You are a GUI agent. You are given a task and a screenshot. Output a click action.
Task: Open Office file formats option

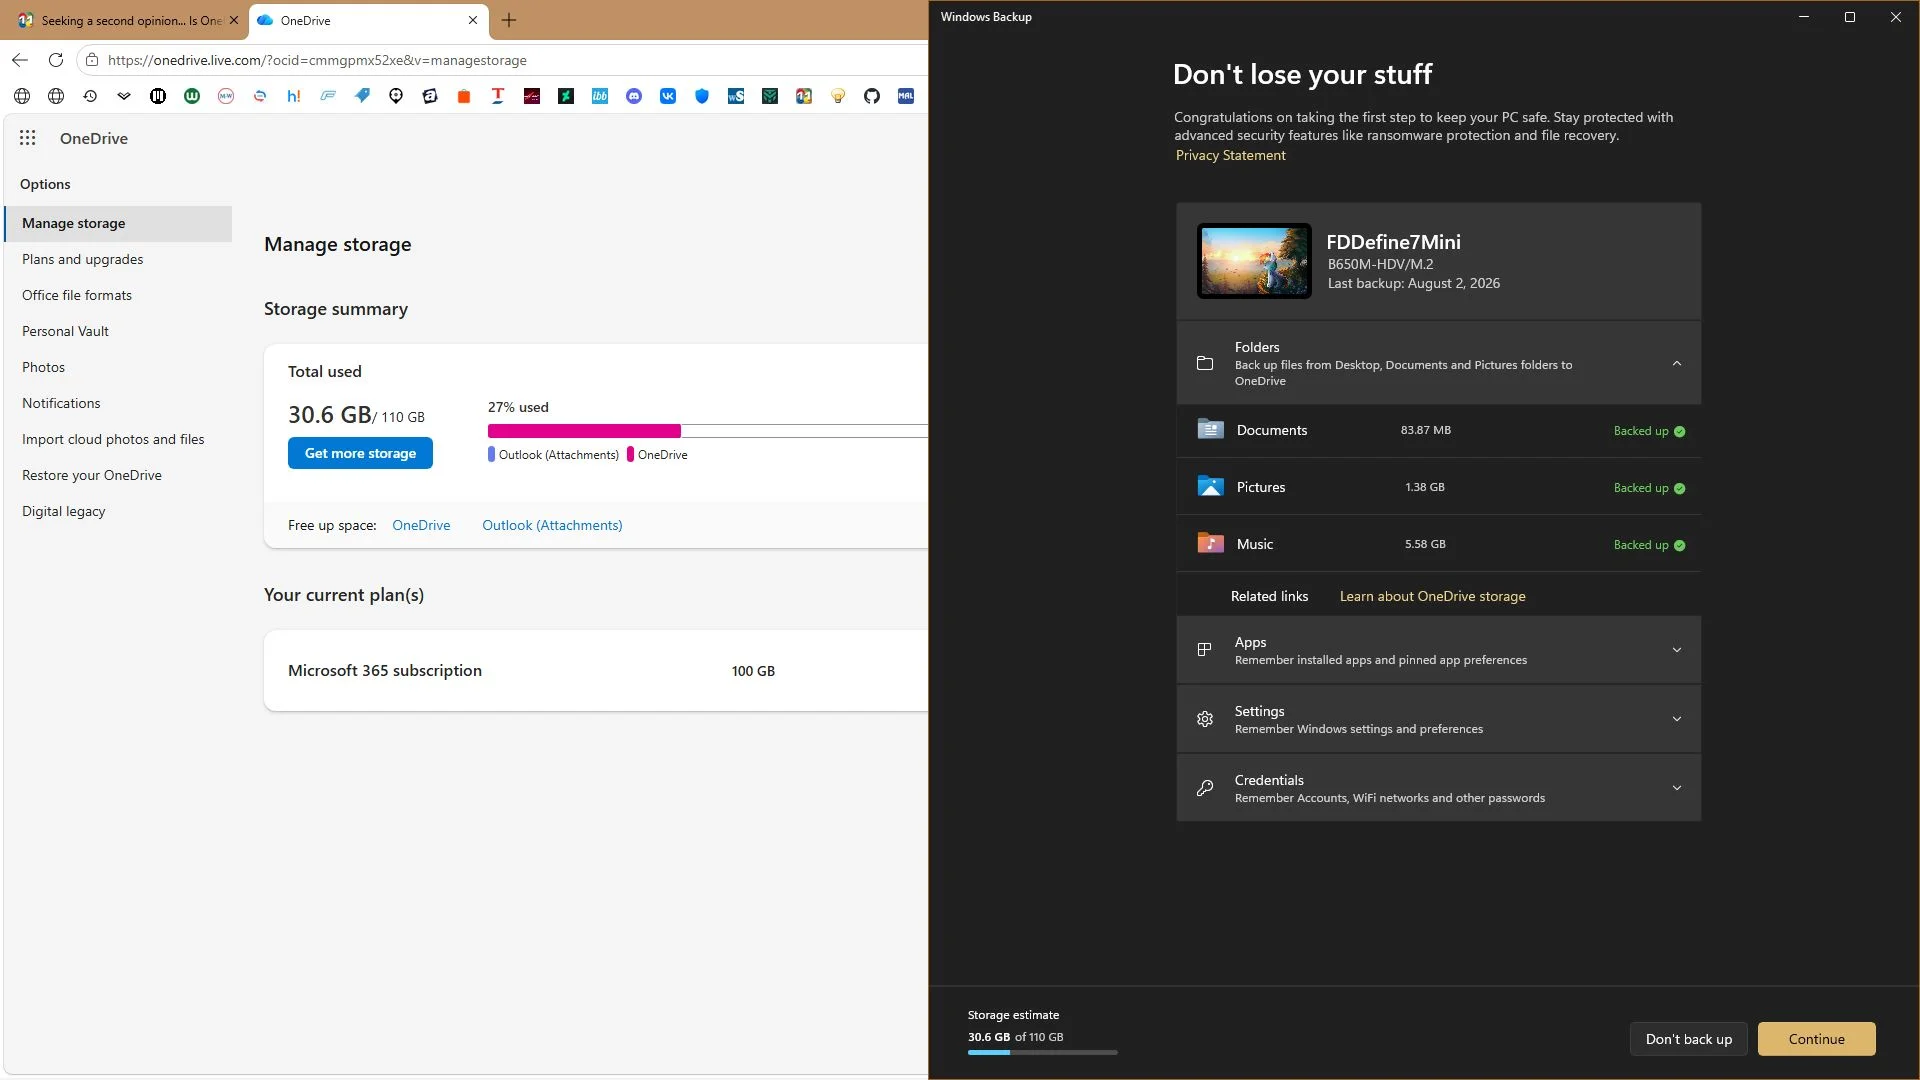point(118,295)
